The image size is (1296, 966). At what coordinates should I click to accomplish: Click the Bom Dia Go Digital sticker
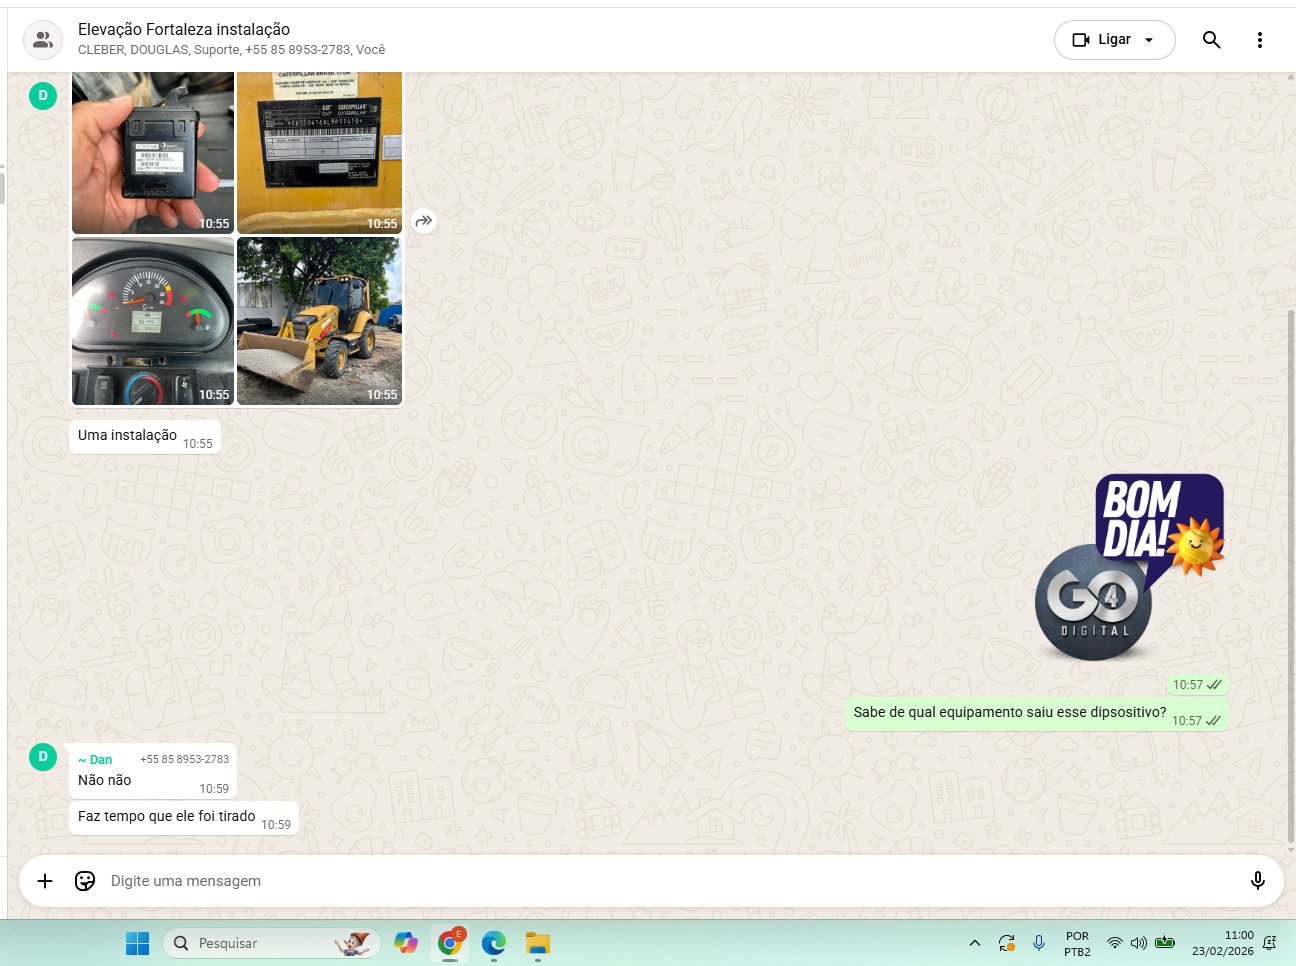tap(1130, 568)
